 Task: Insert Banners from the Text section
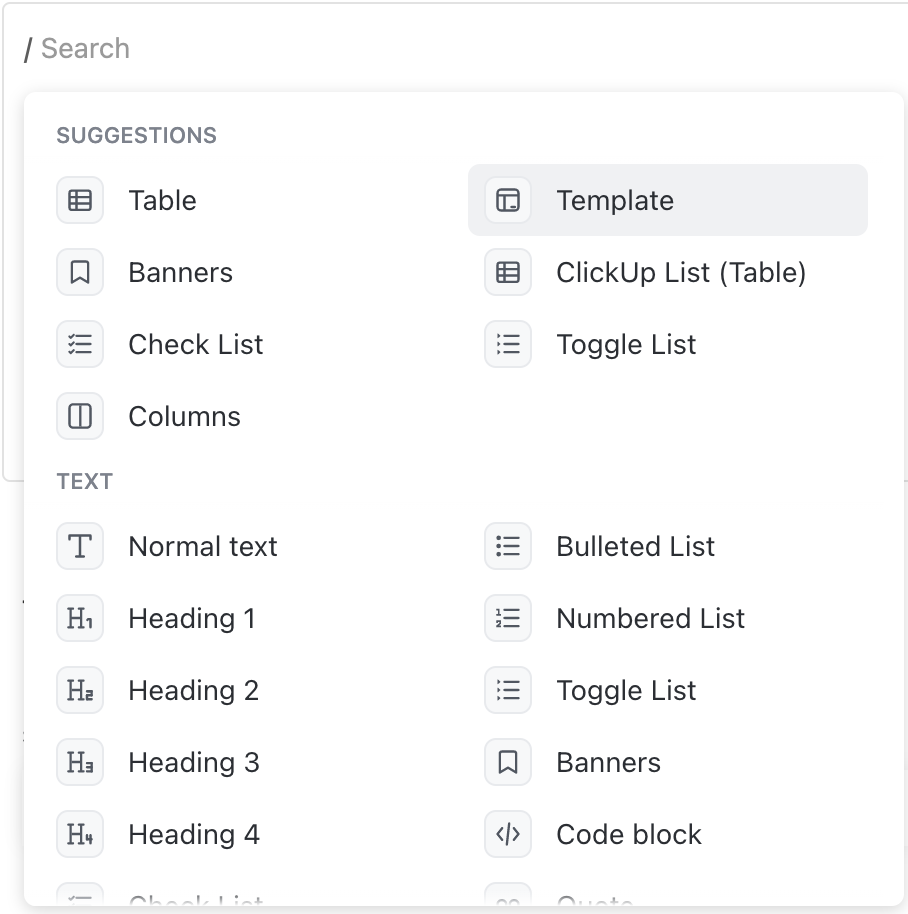(608, 762)
